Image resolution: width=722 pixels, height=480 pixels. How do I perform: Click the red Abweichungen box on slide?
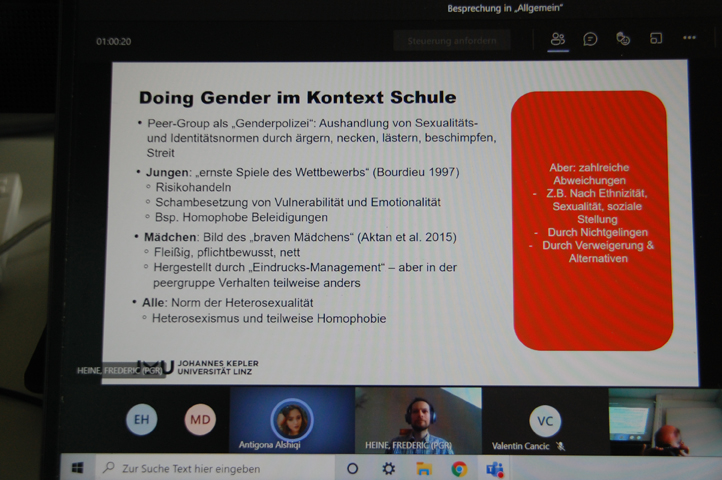[592, 220]
